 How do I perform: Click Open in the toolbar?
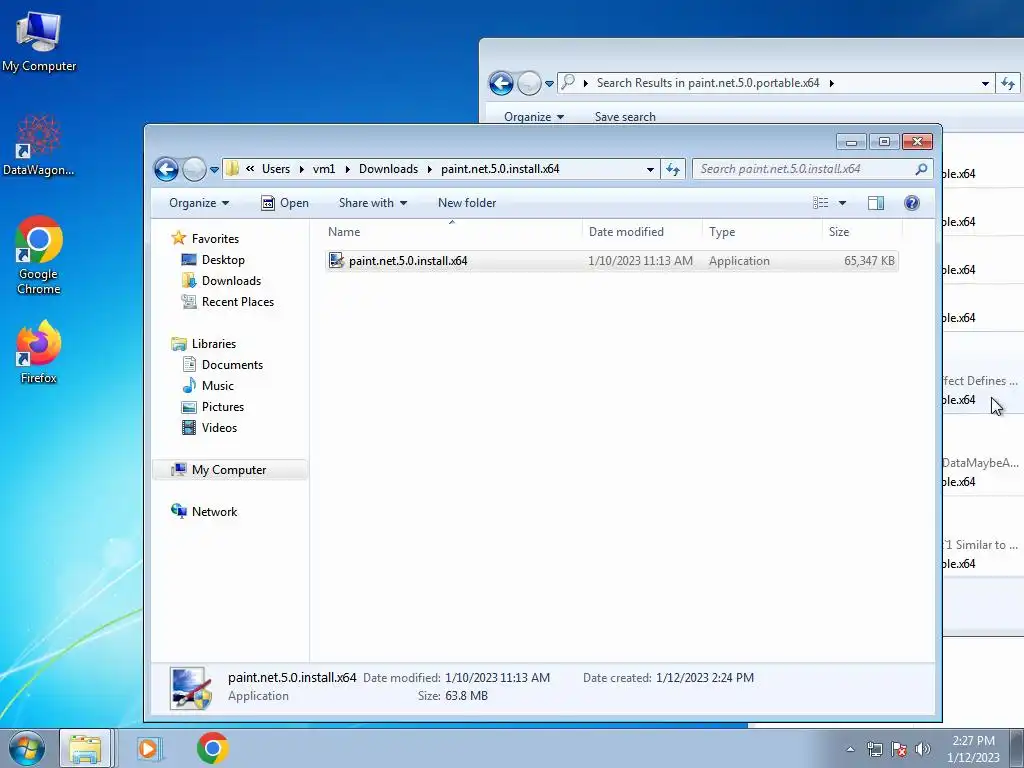click(x=285, y=203)
